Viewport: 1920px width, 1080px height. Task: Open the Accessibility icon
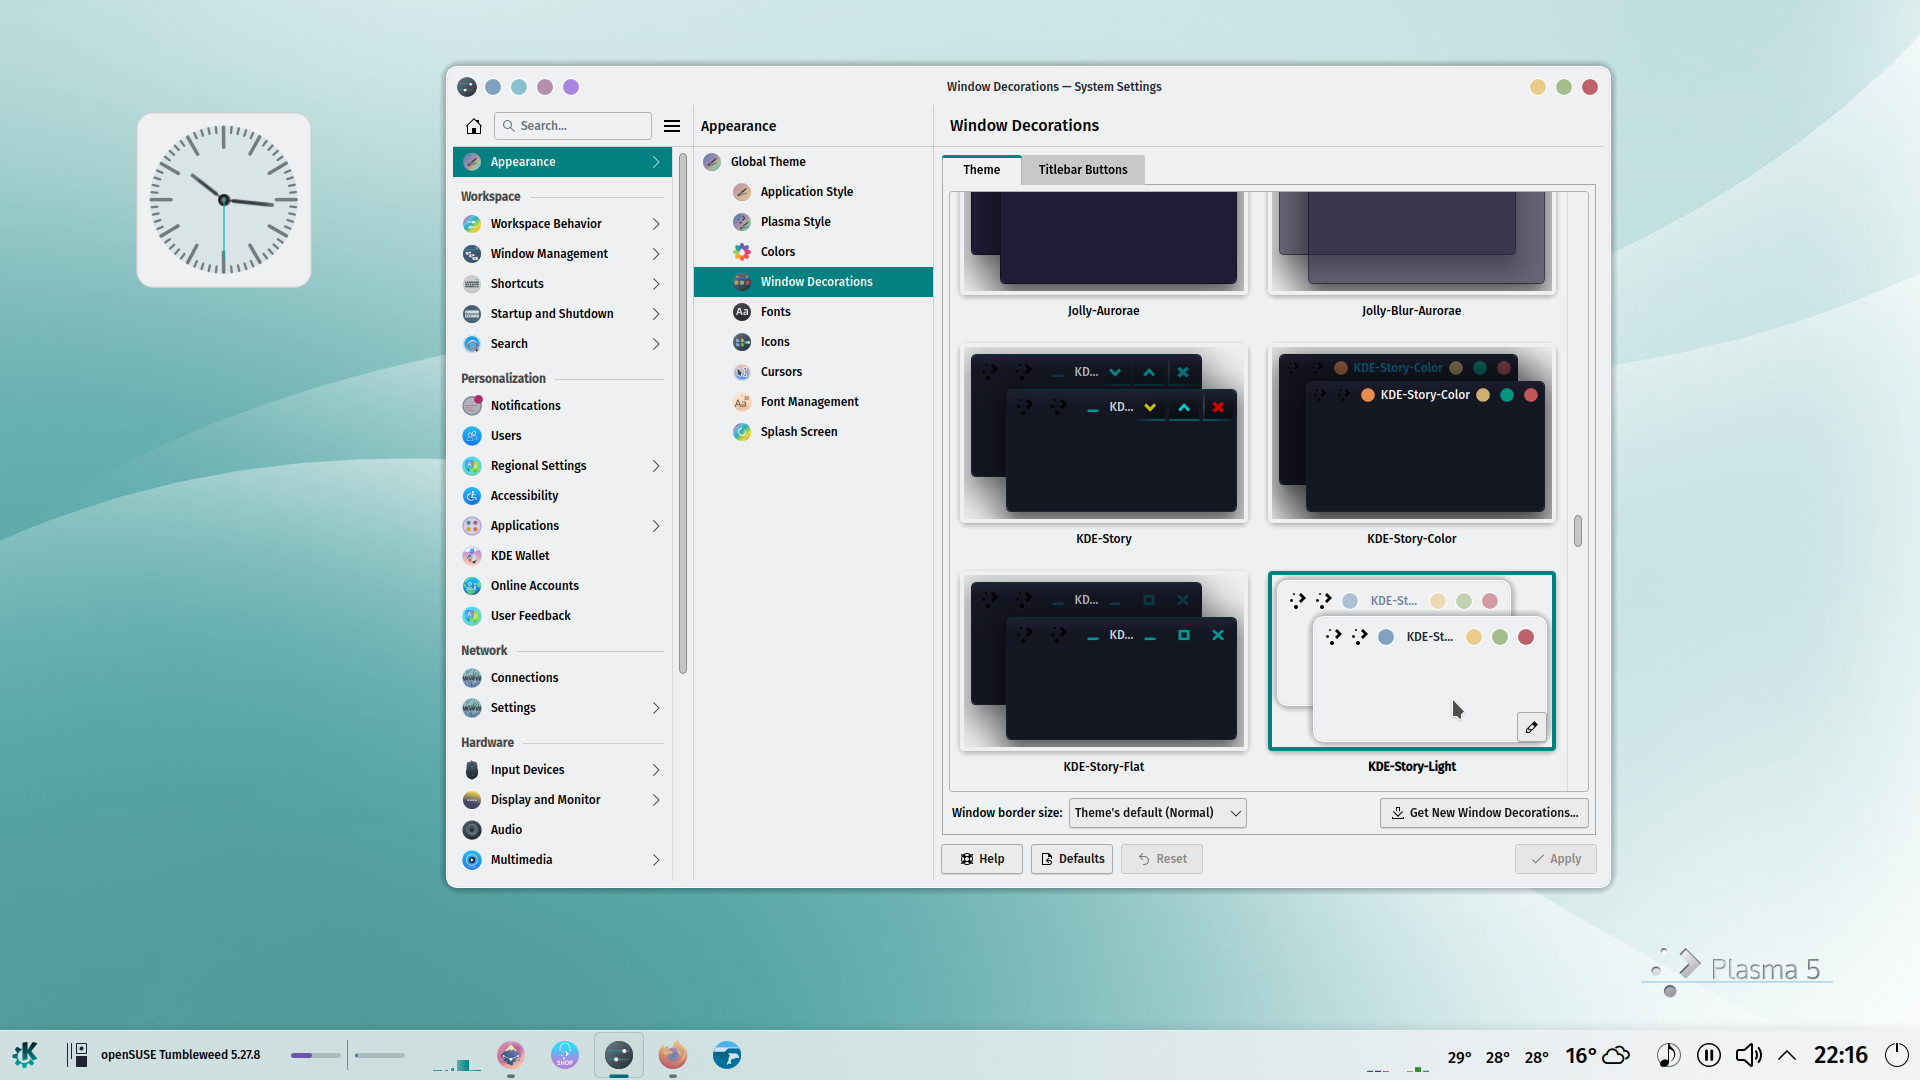pyautogui.click(x=472, y=496)
